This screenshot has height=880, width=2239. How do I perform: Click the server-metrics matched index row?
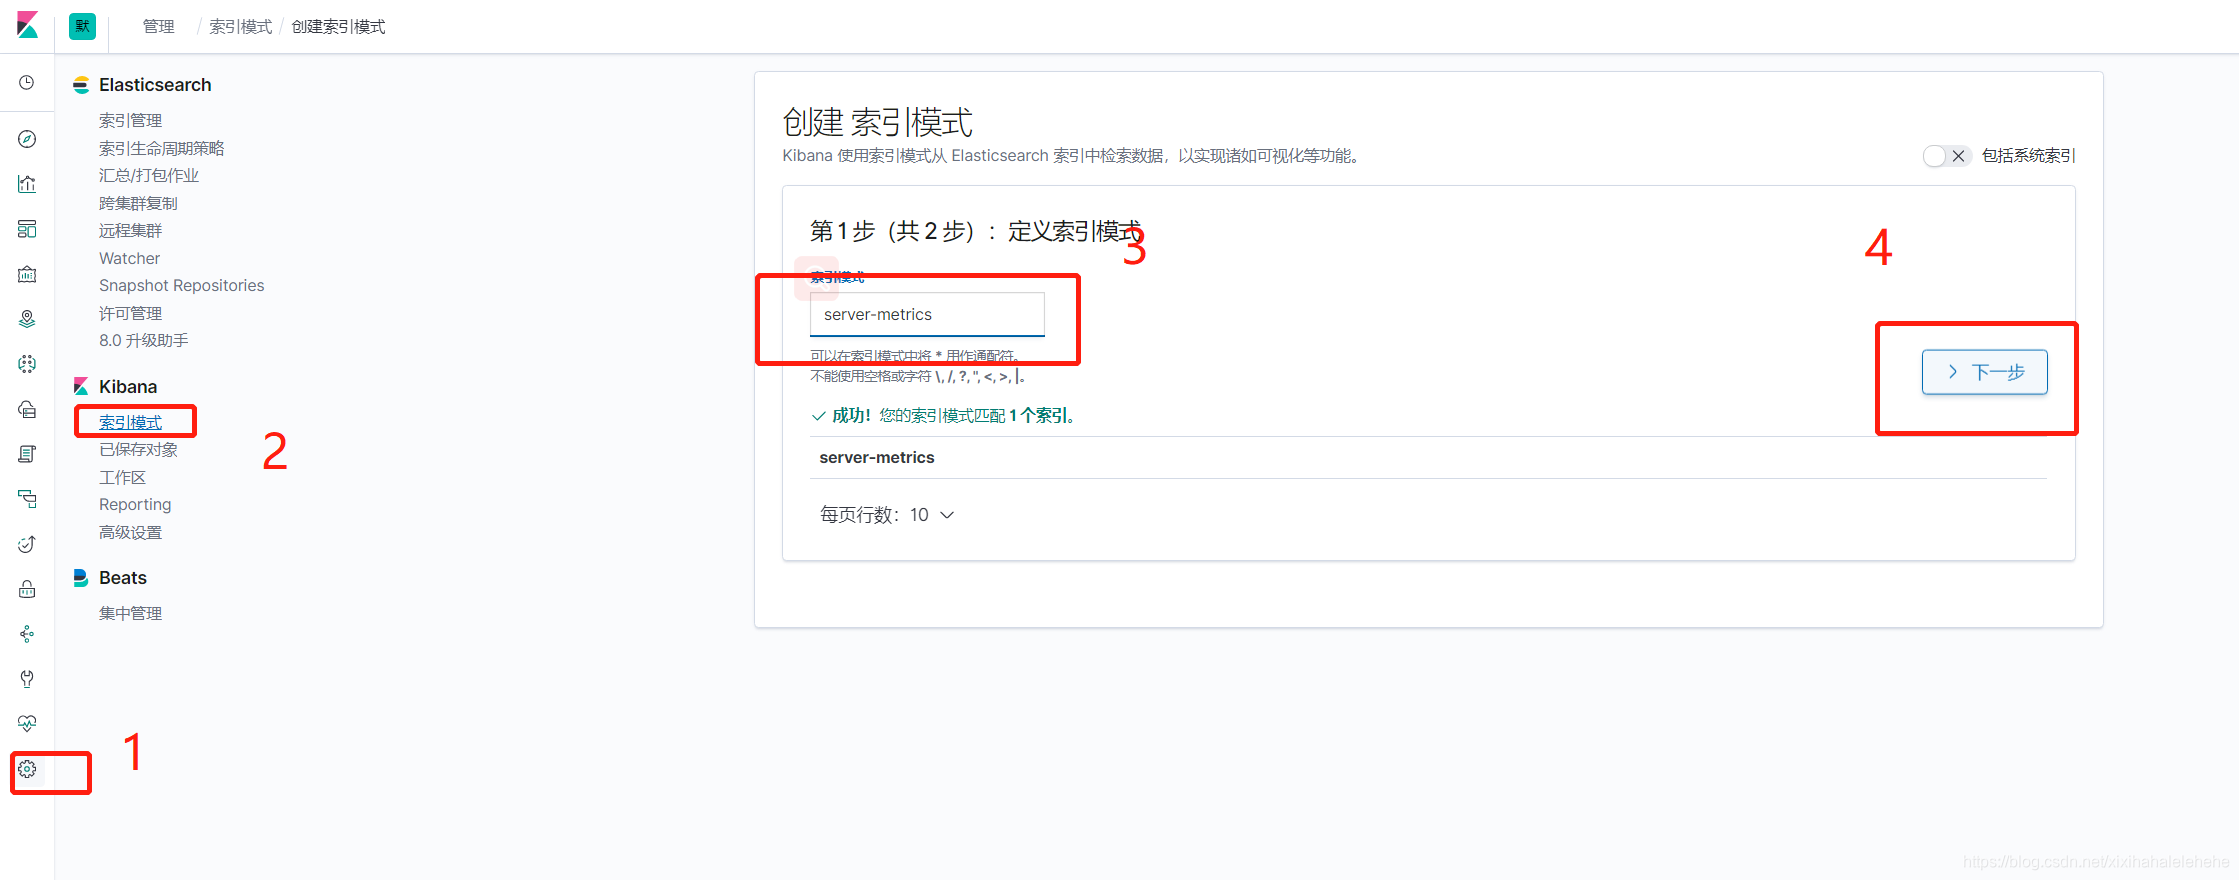click(1428, 458)
